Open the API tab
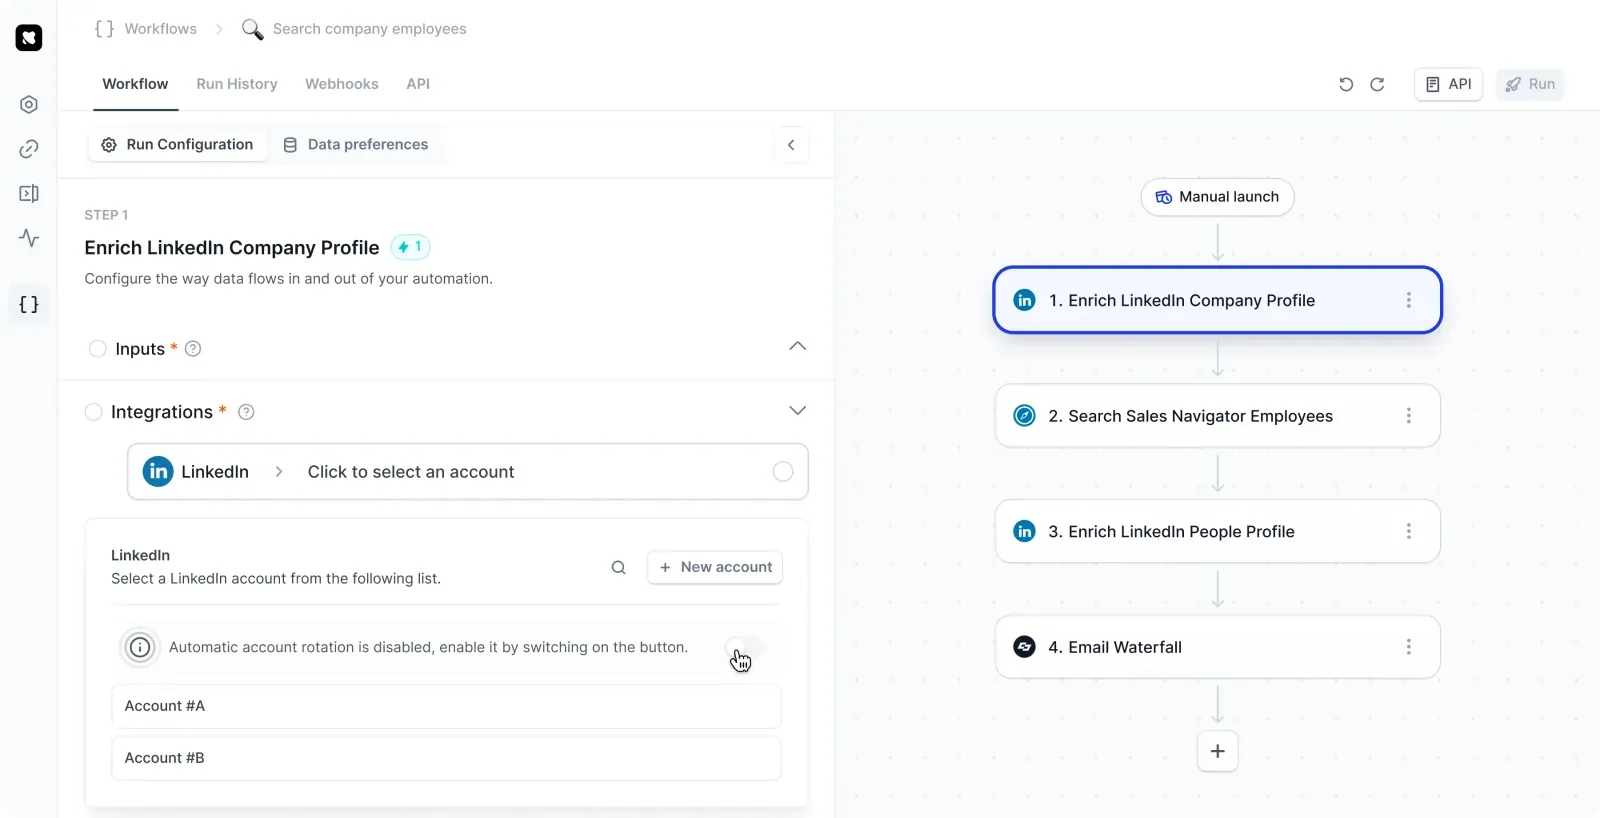 click(418, 84)
